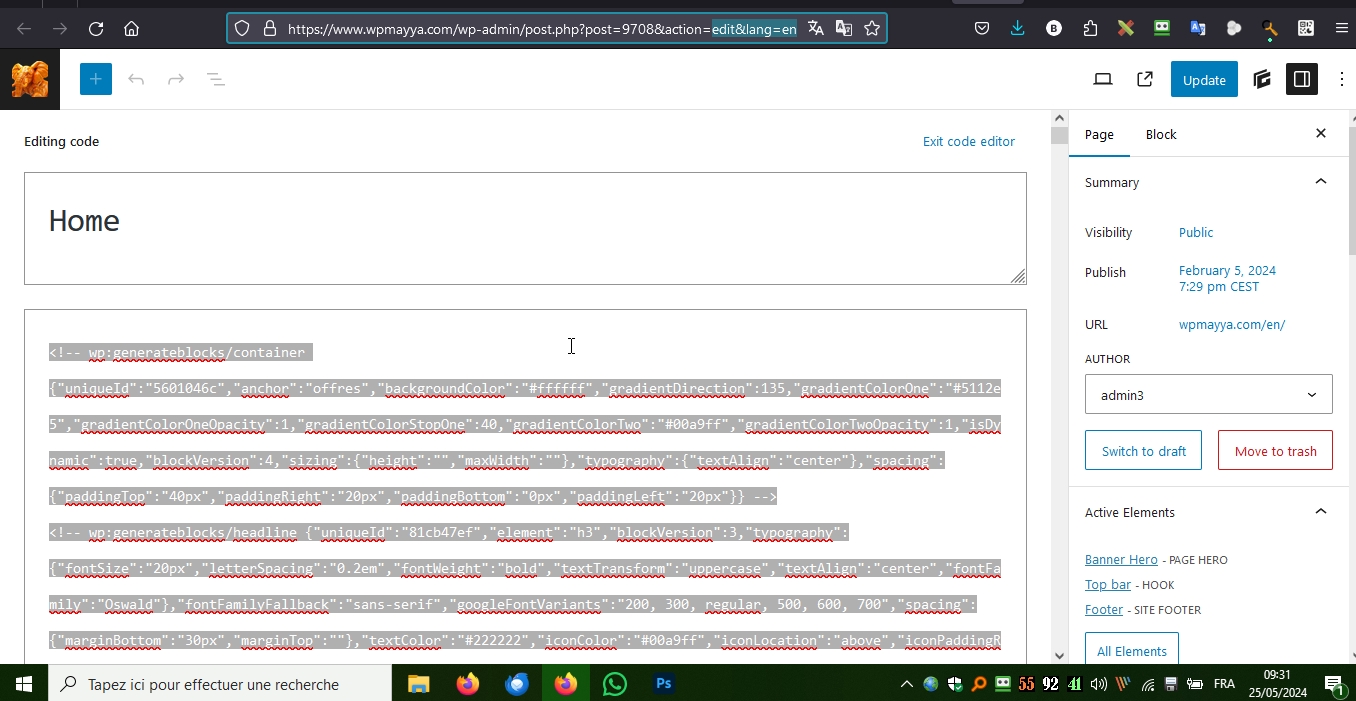The image size is (1356, 701).
Task: Click the volume speaker tray icon
Action: [x=1099, y=684]
